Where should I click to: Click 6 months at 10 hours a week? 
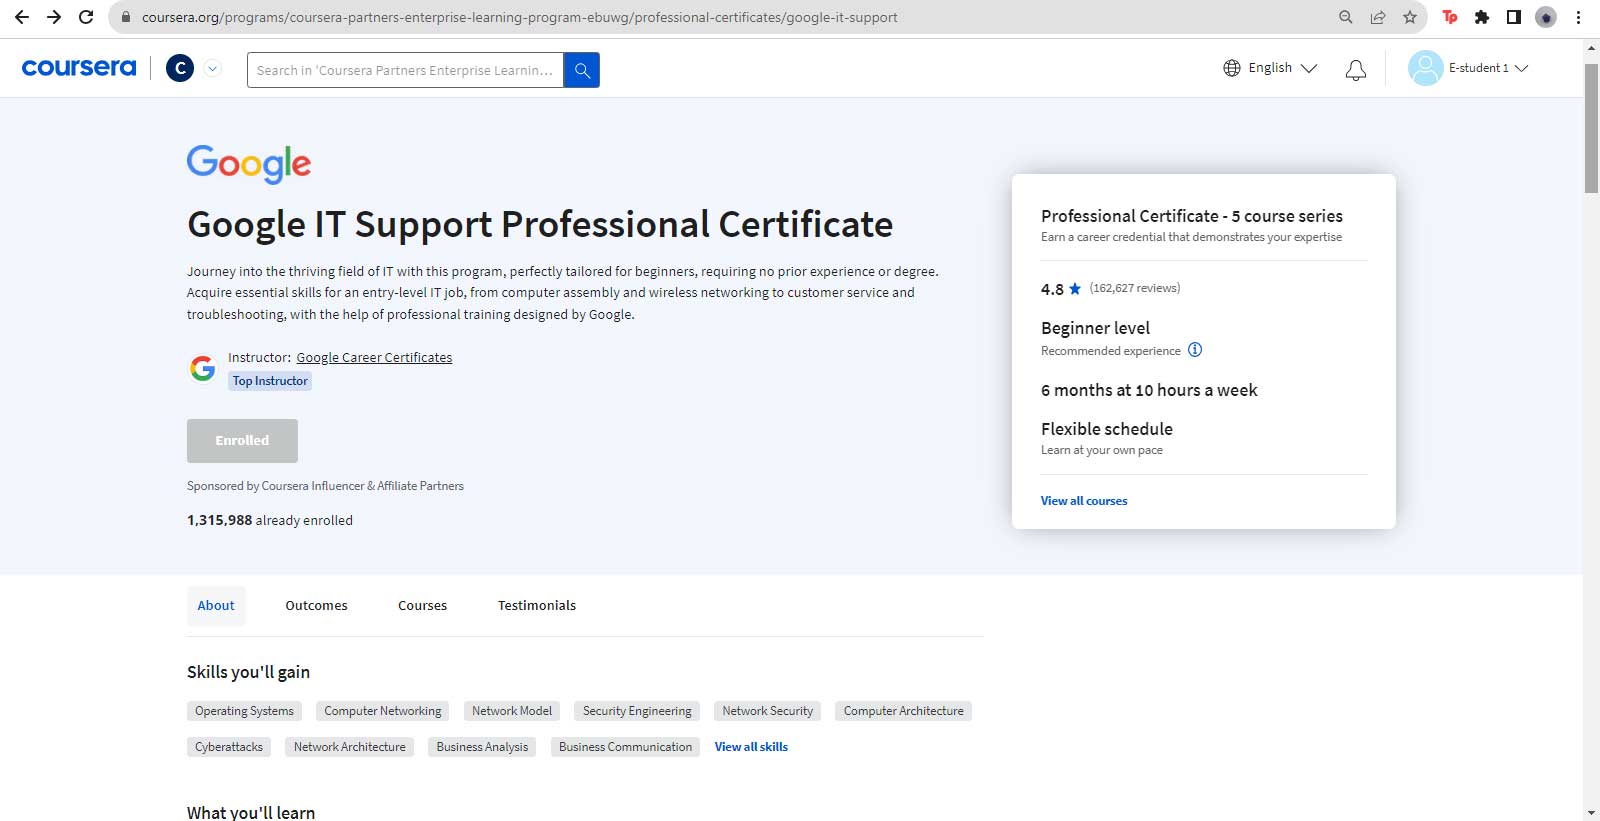[x=1149, y=390]
